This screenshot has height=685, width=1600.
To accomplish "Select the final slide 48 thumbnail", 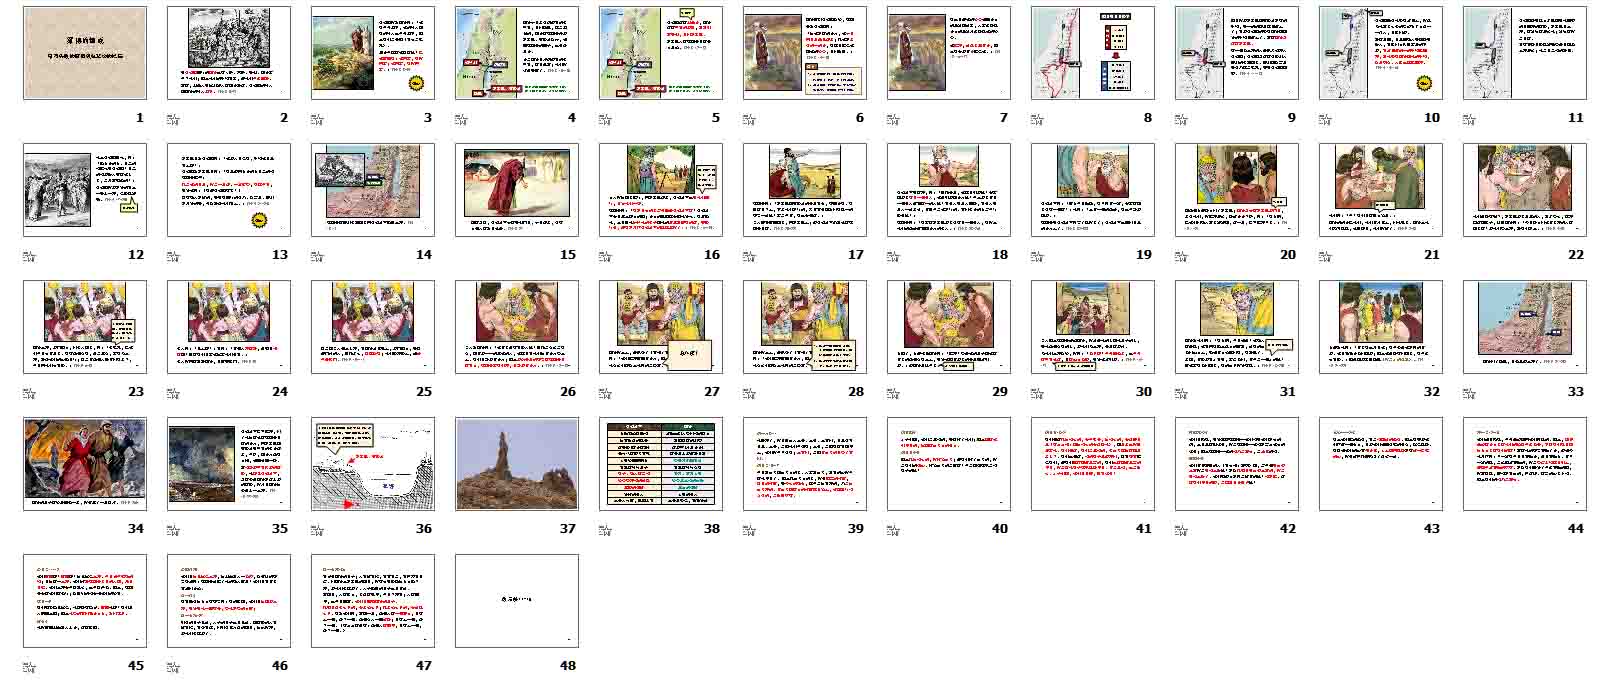I will pos(517,601).
